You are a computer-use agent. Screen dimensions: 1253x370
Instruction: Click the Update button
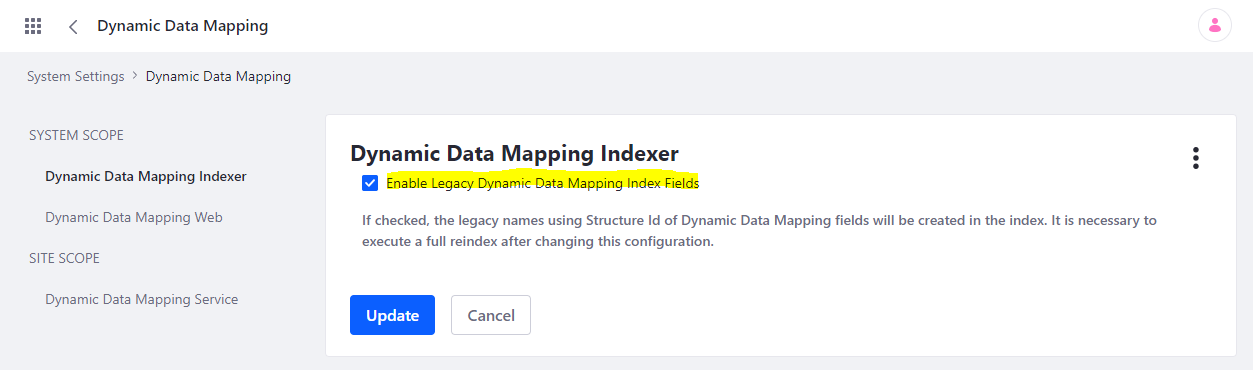(392, 315)
